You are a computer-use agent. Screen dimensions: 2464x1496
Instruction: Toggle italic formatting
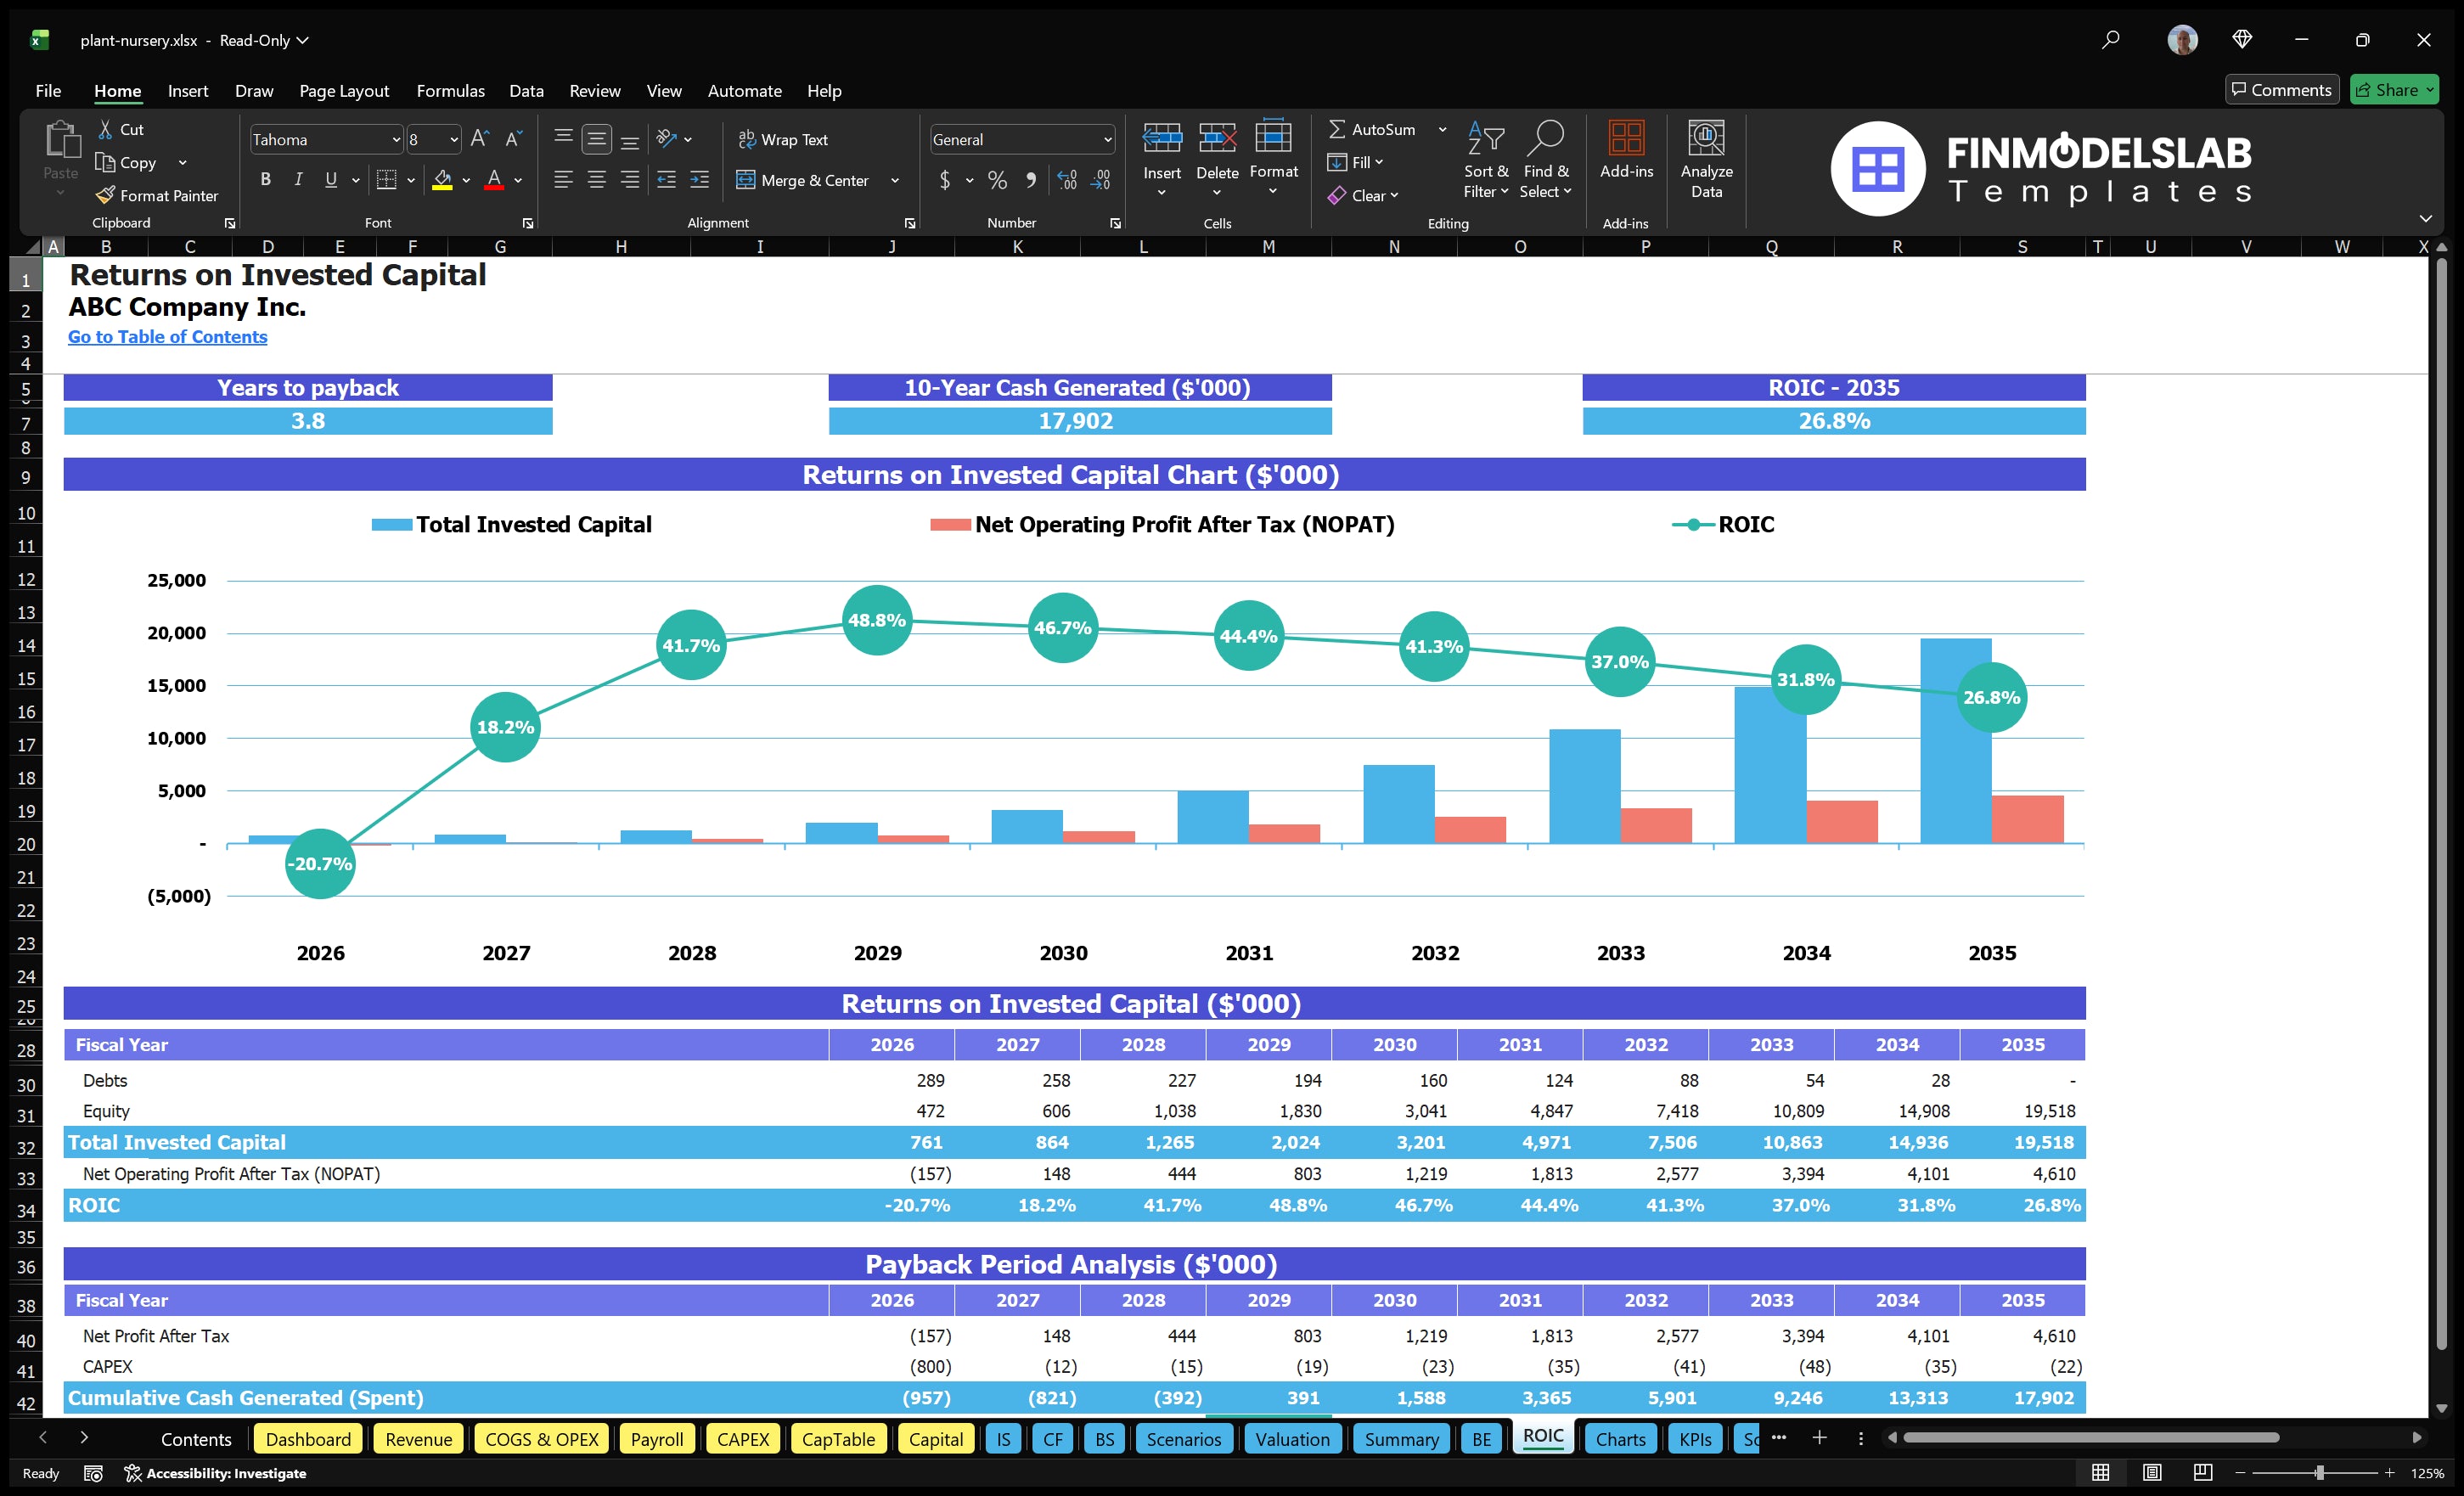click(297, 179)
